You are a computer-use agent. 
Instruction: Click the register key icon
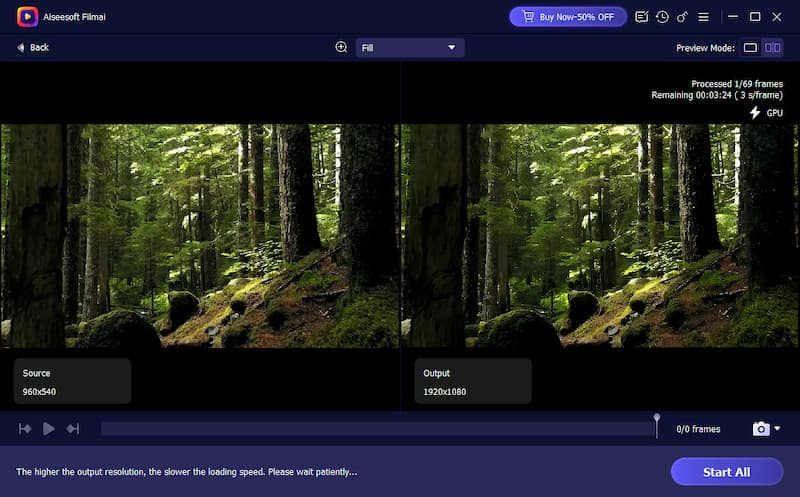682,17
